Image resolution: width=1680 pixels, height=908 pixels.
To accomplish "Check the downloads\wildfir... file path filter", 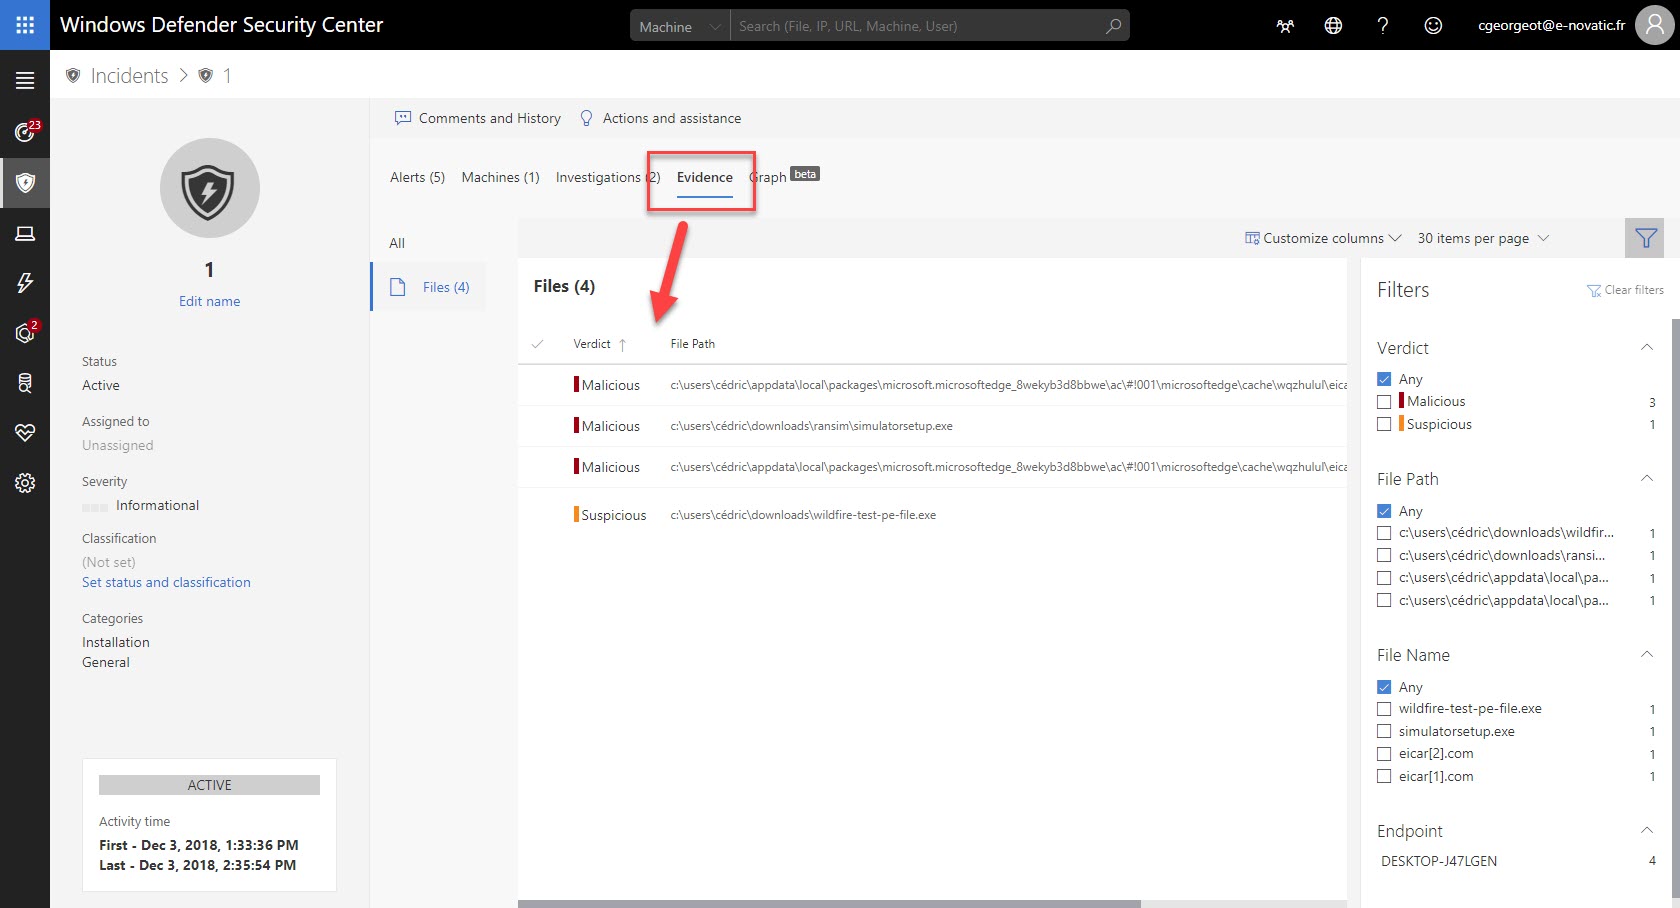I will (1385, 533).
